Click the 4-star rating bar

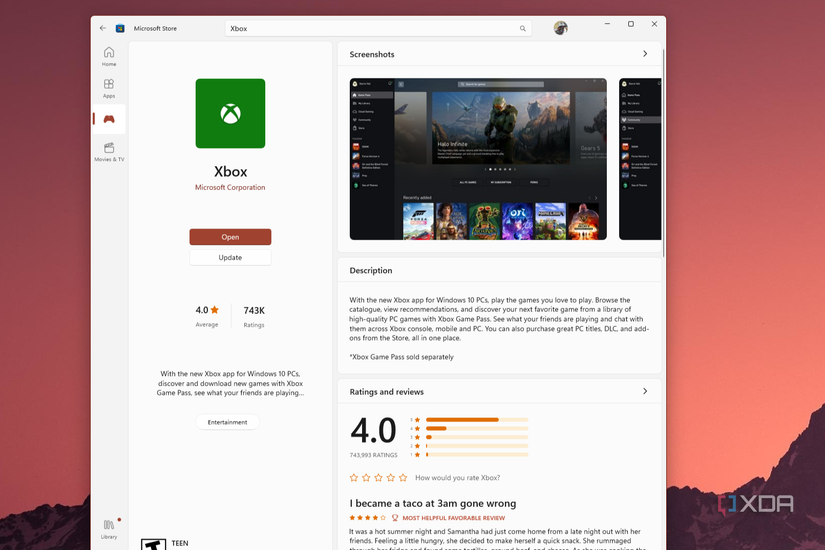477,428
